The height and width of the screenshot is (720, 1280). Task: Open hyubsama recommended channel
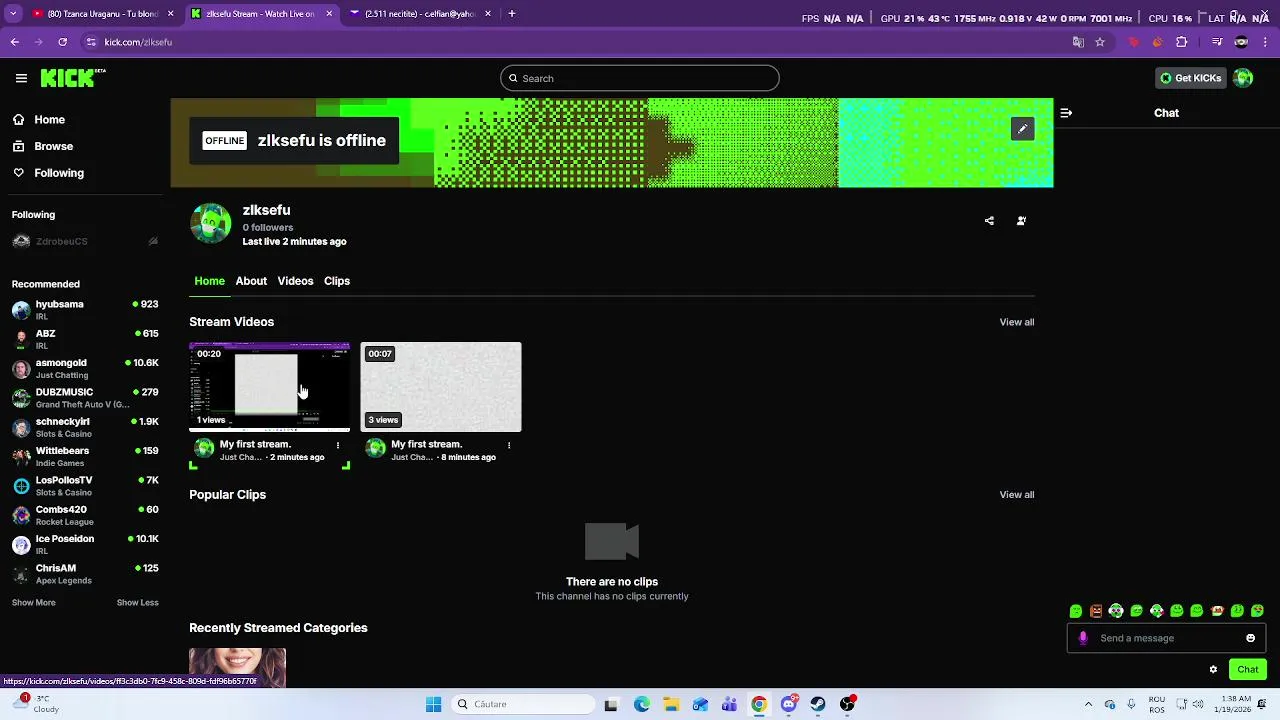click(85, 310)
